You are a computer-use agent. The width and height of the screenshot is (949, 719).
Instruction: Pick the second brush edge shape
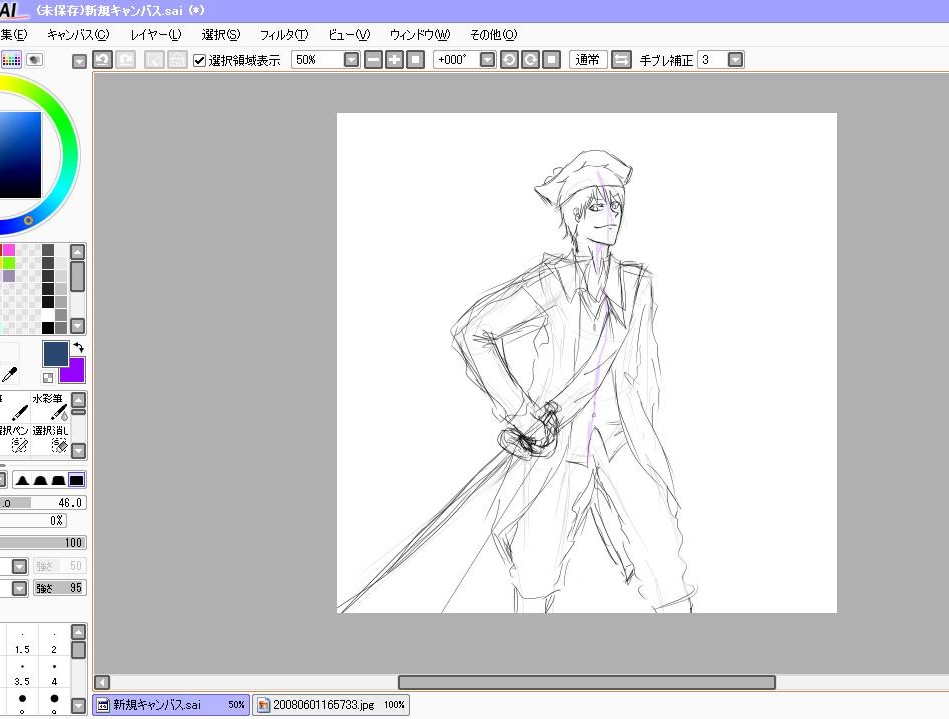41,480
